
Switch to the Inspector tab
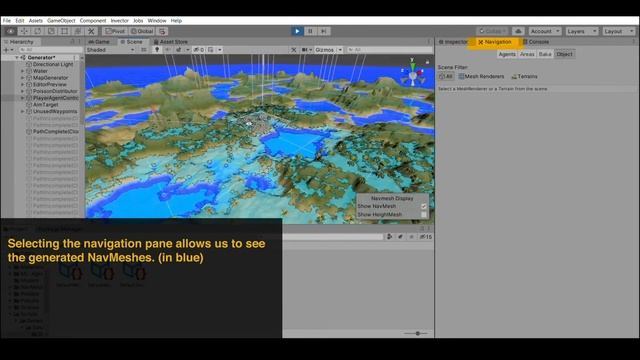[x=453, y=42]
